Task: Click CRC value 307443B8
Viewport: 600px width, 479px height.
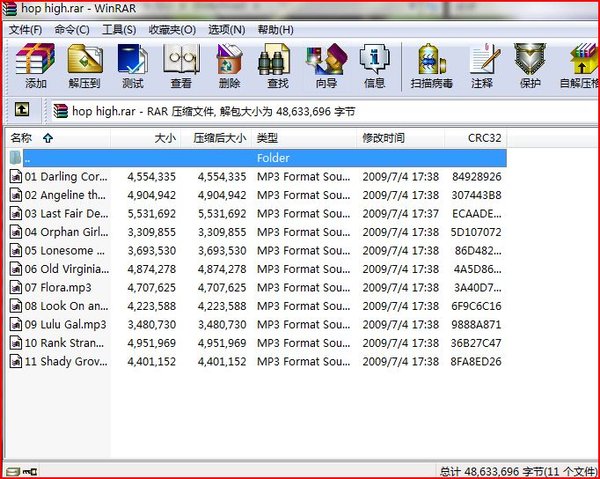Action: pos(476,195)
